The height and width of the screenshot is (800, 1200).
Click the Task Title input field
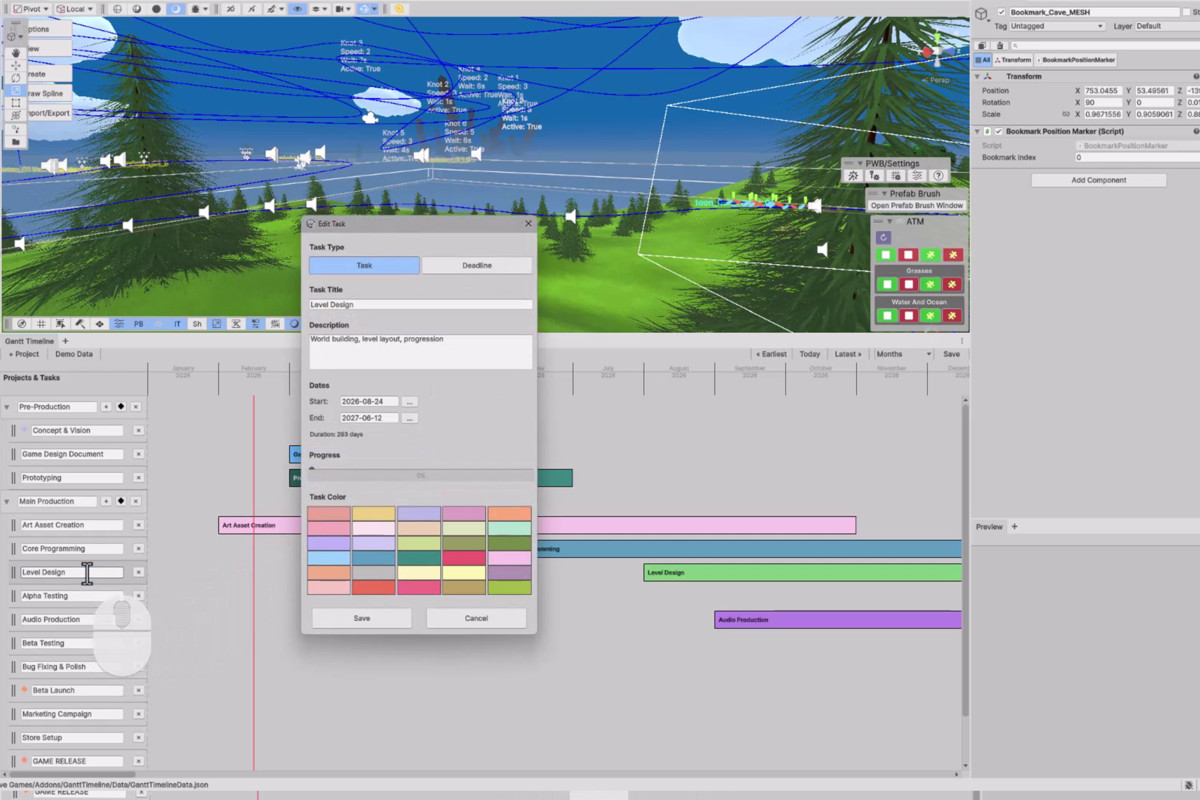pos(420,304)
